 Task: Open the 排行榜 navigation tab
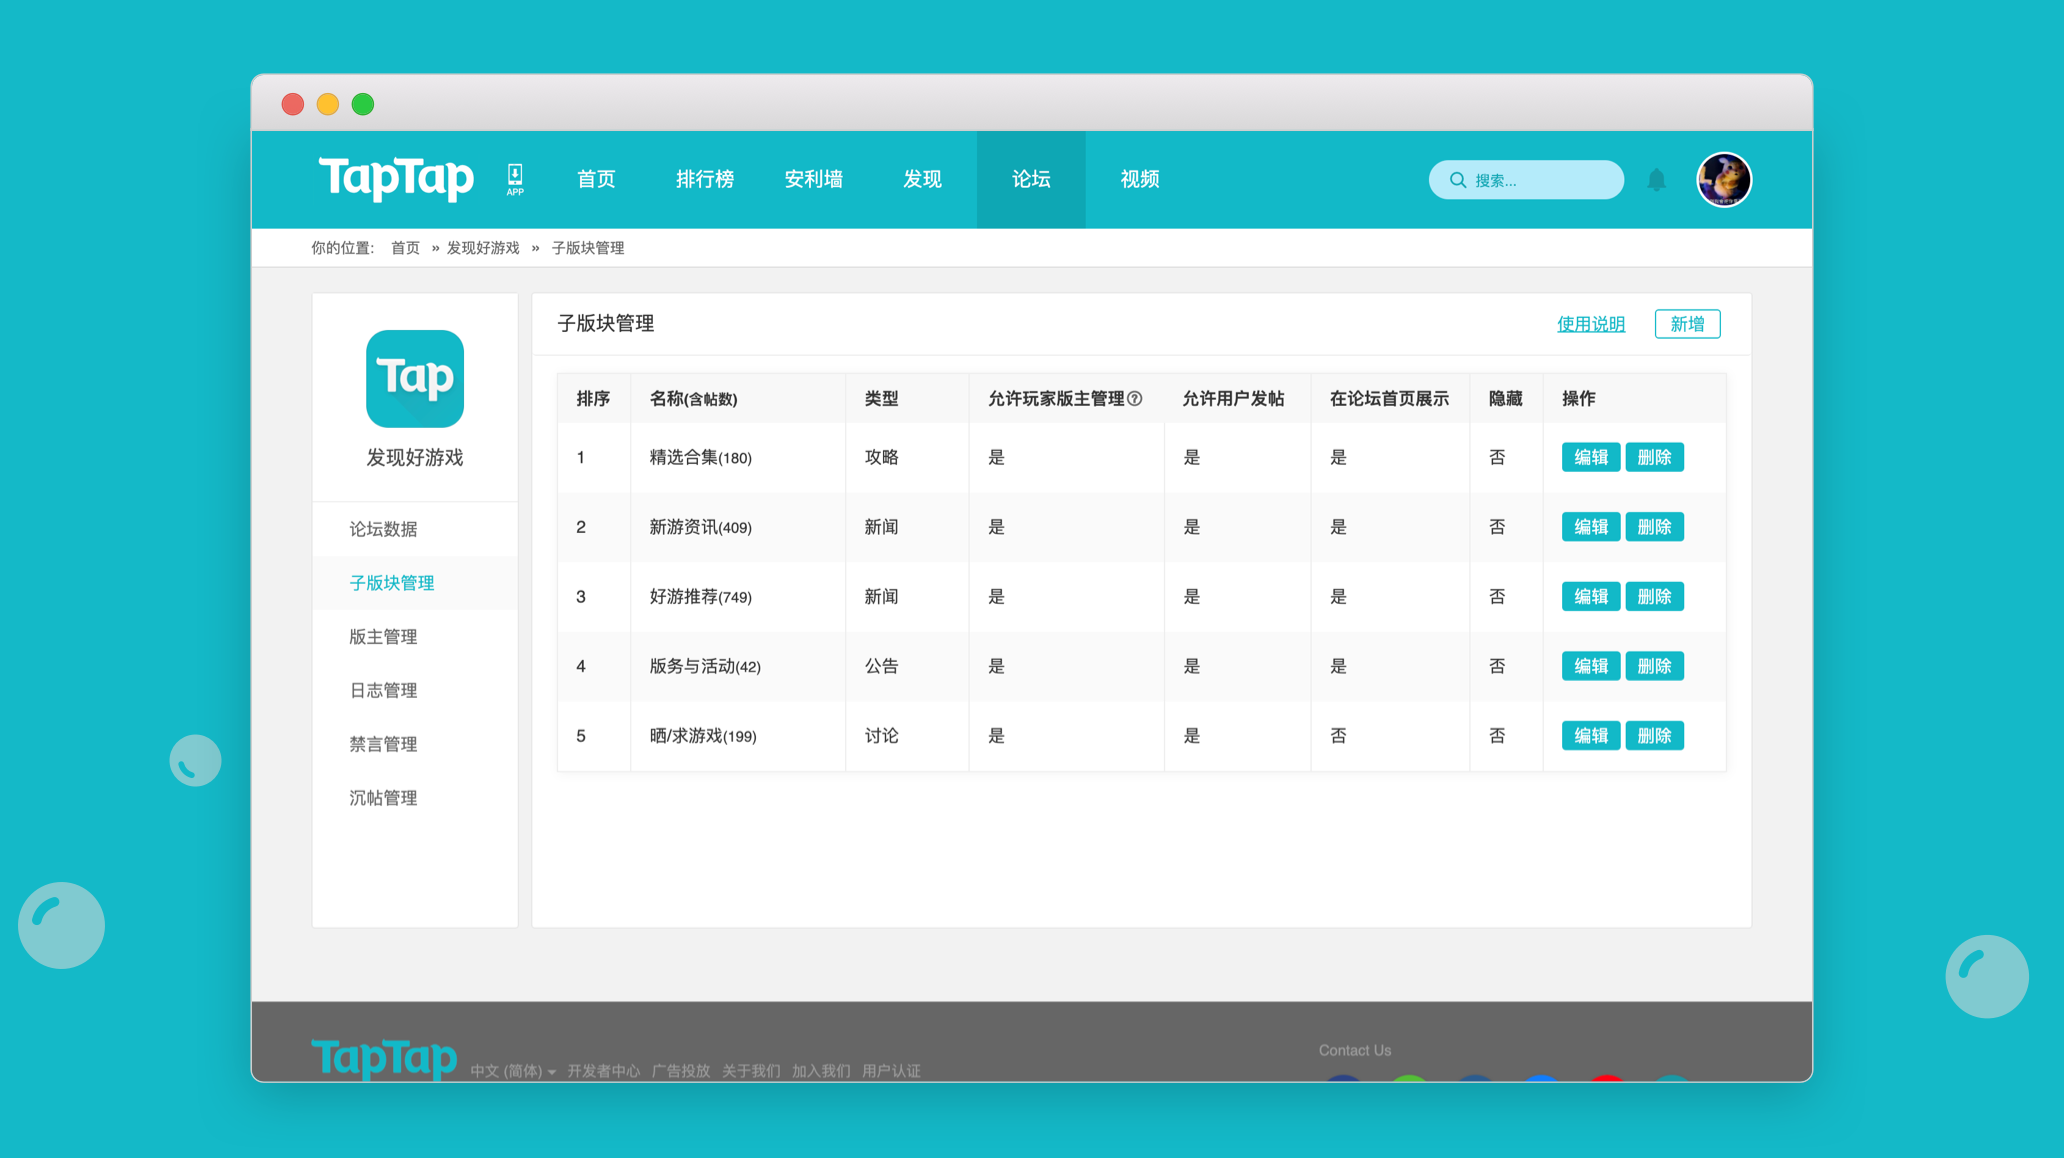[x=704, y=179]
